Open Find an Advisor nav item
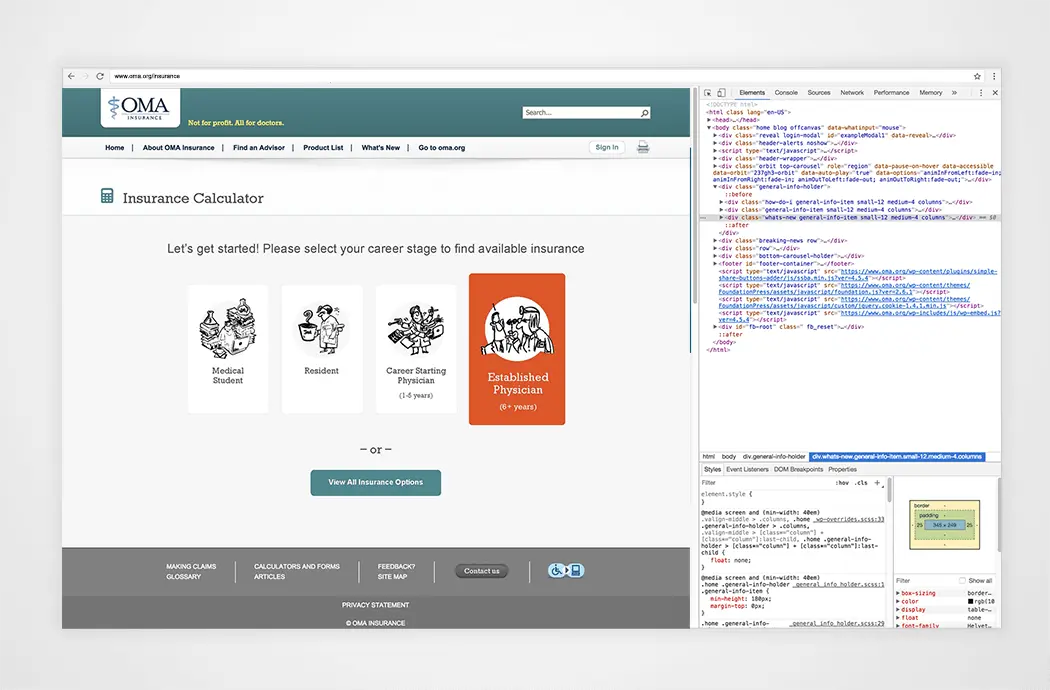Viewport: 1050px width, 690px height. pos(258,147)
